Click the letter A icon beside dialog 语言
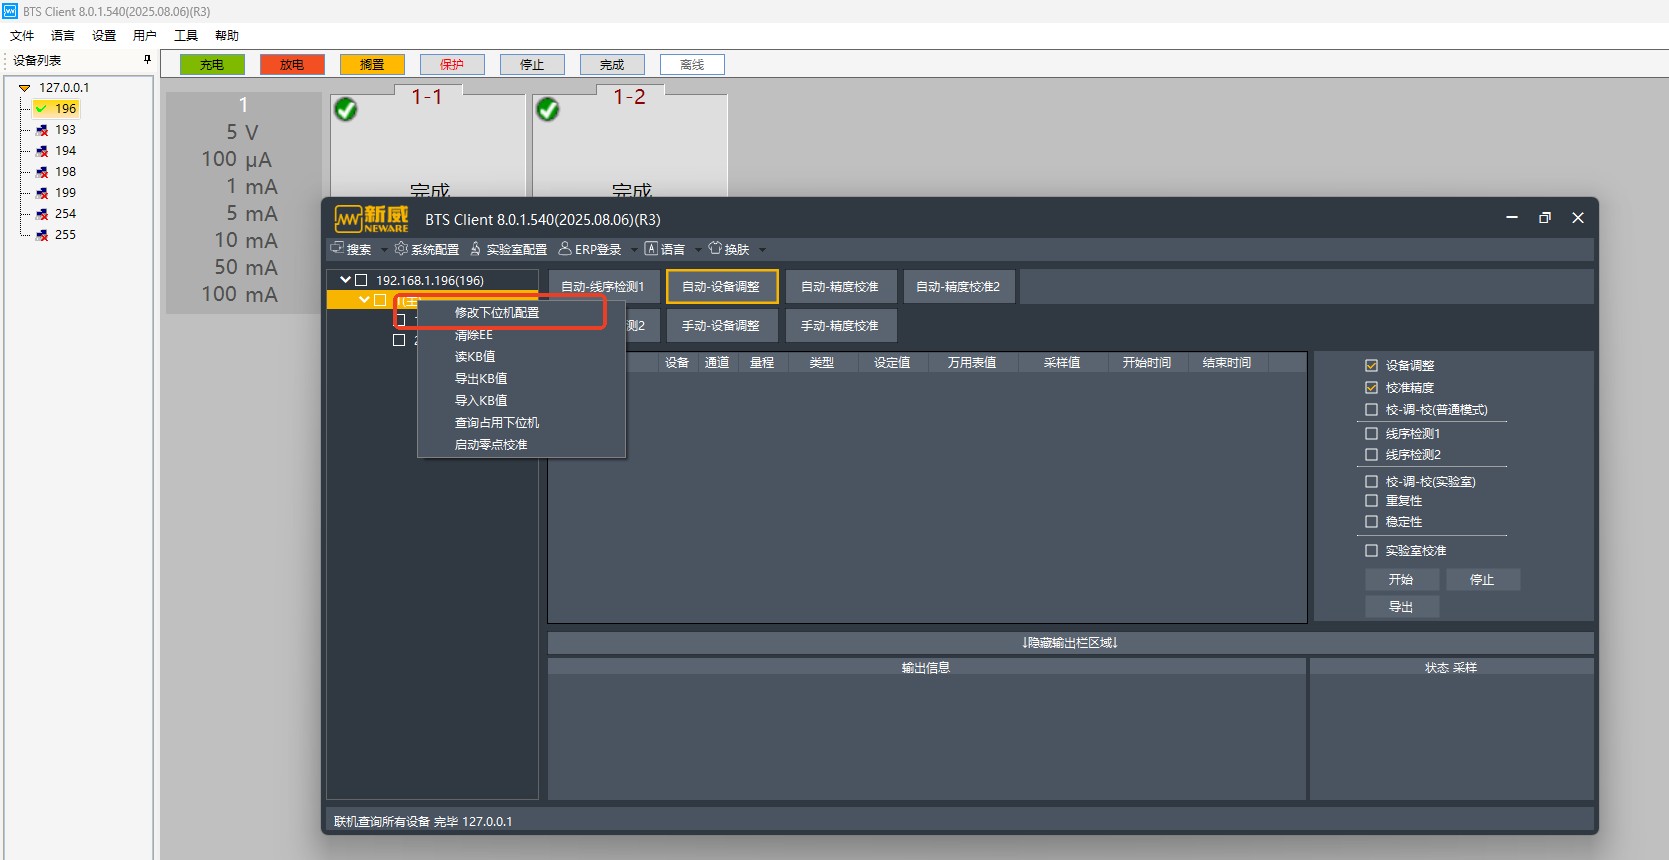The height and width of the screenshot is (860, 1669). click(x=651, y=249)
